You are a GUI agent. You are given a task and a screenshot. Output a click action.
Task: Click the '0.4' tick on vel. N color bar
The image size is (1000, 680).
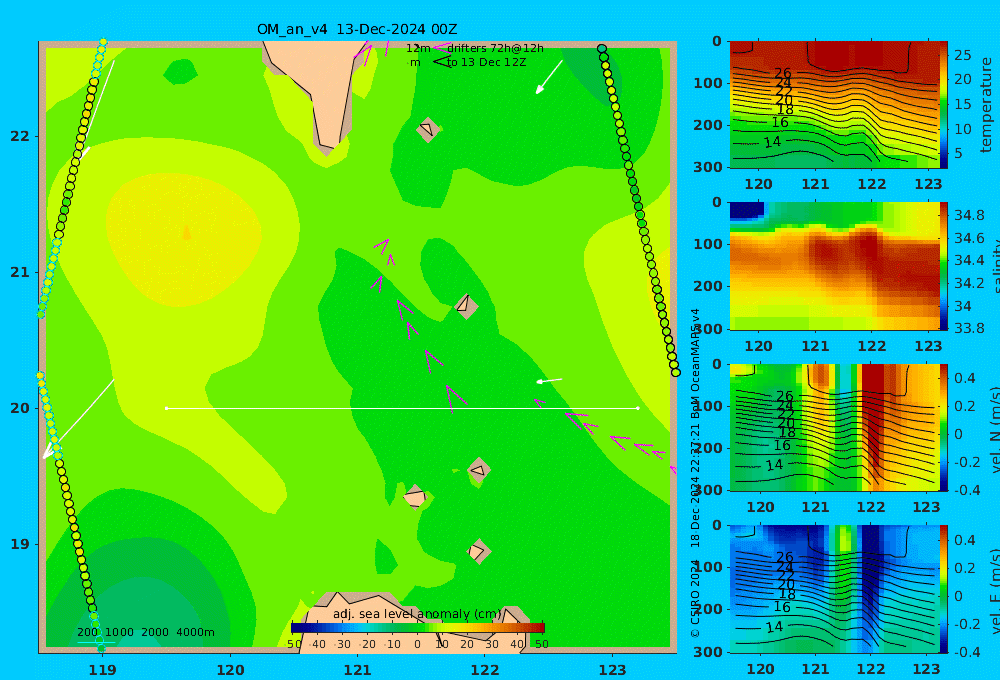click(x=965, y=378)
